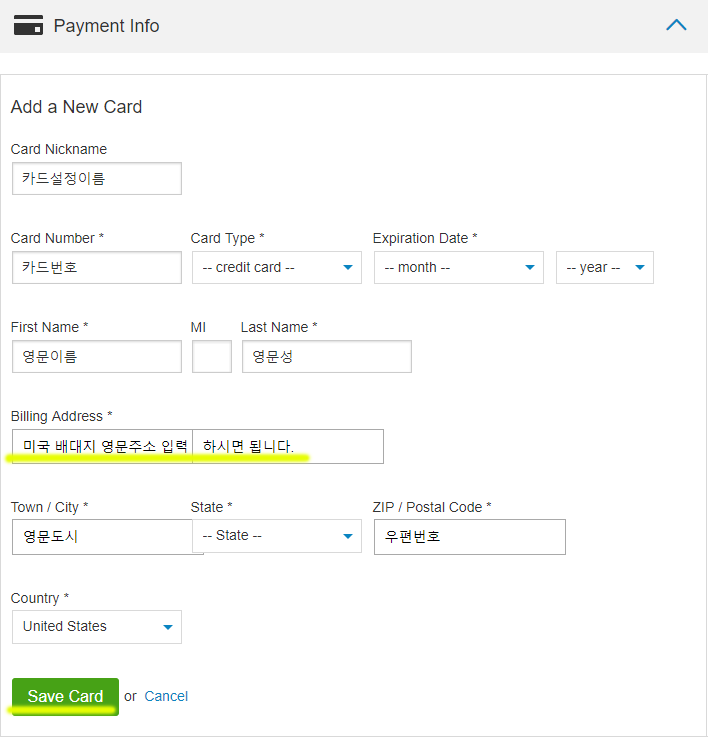Click the Card Nickname input field

tap(97, 179)
